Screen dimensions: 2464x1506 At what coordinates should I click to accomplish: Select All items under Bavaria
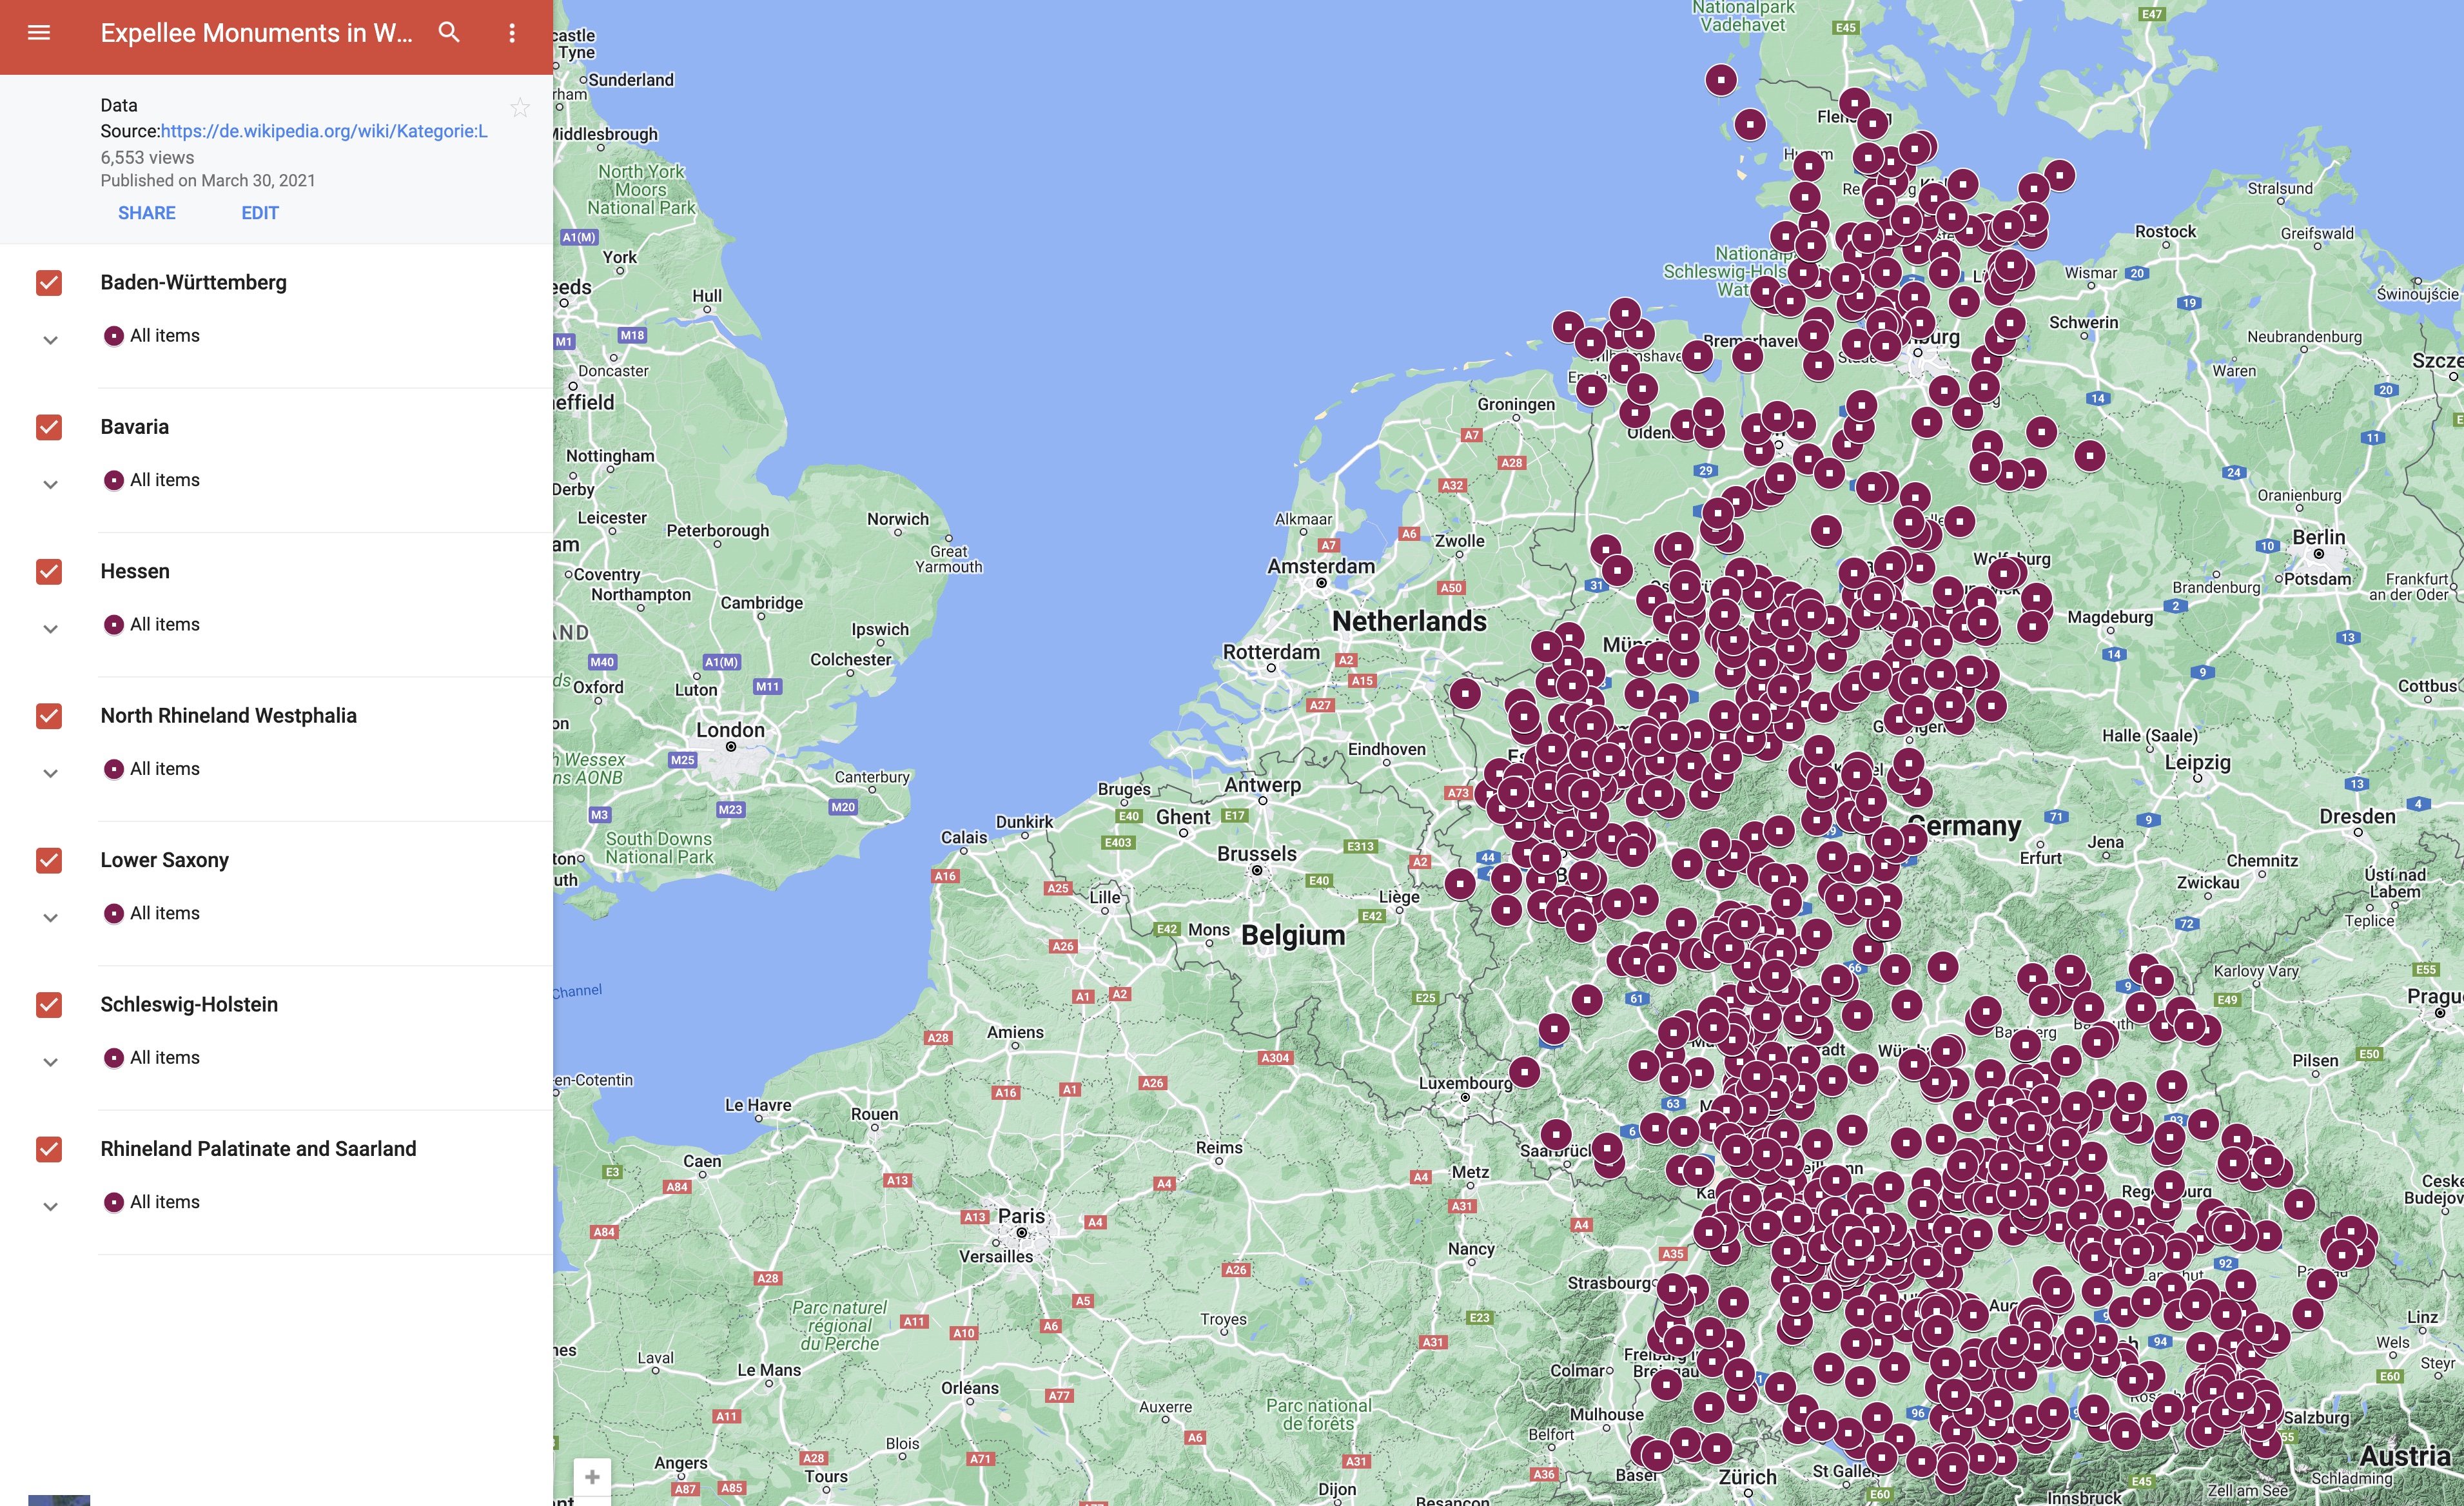[x=165, y=480]
